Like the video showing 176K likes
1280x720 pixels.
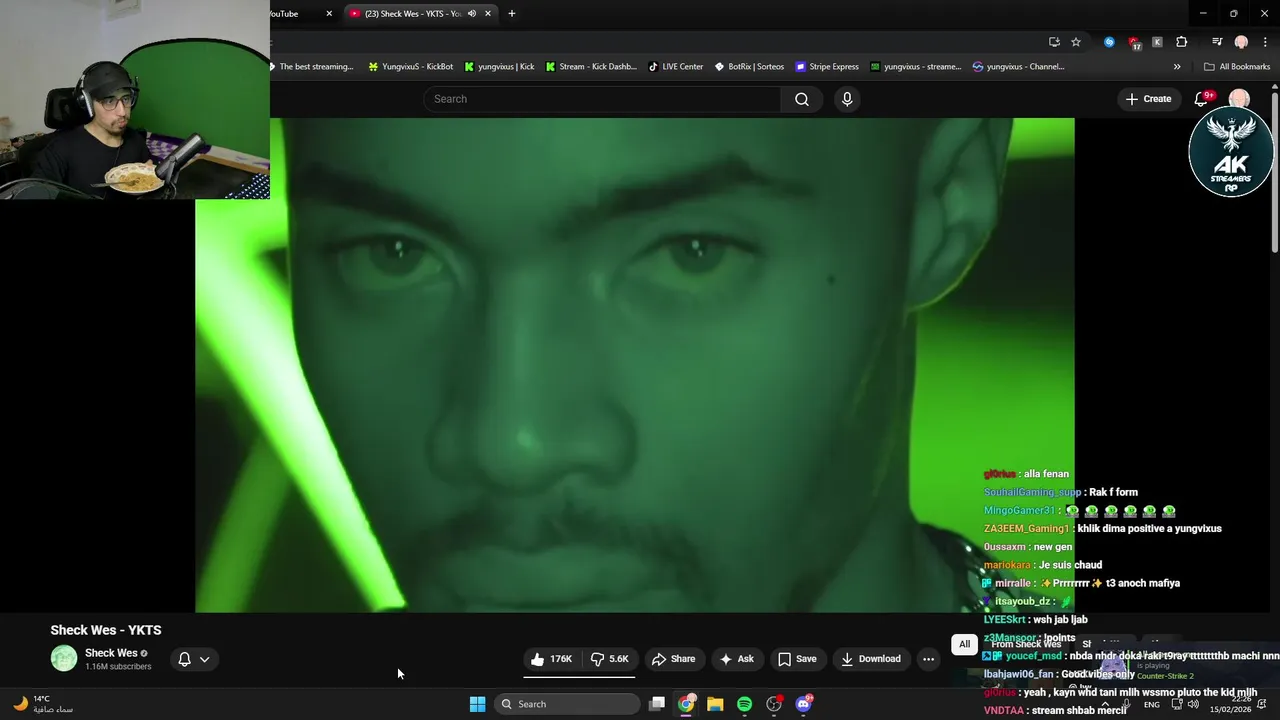551,659
